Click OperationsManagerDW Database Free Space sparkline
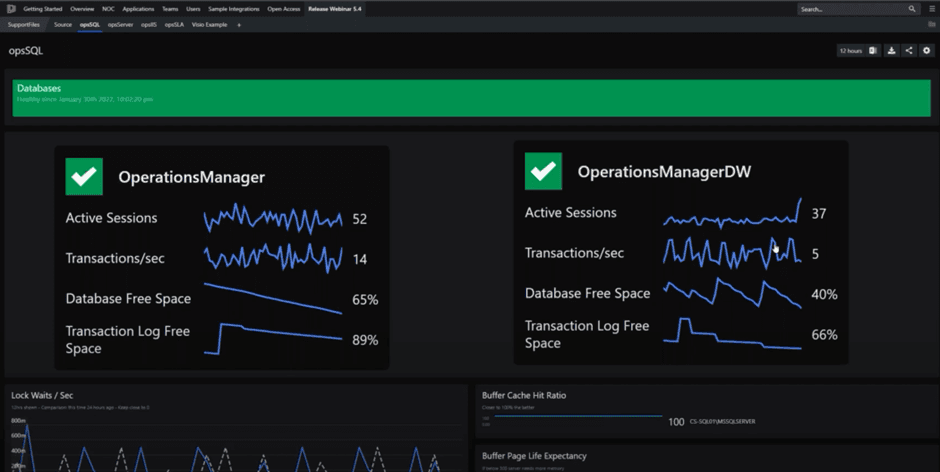 732,293
